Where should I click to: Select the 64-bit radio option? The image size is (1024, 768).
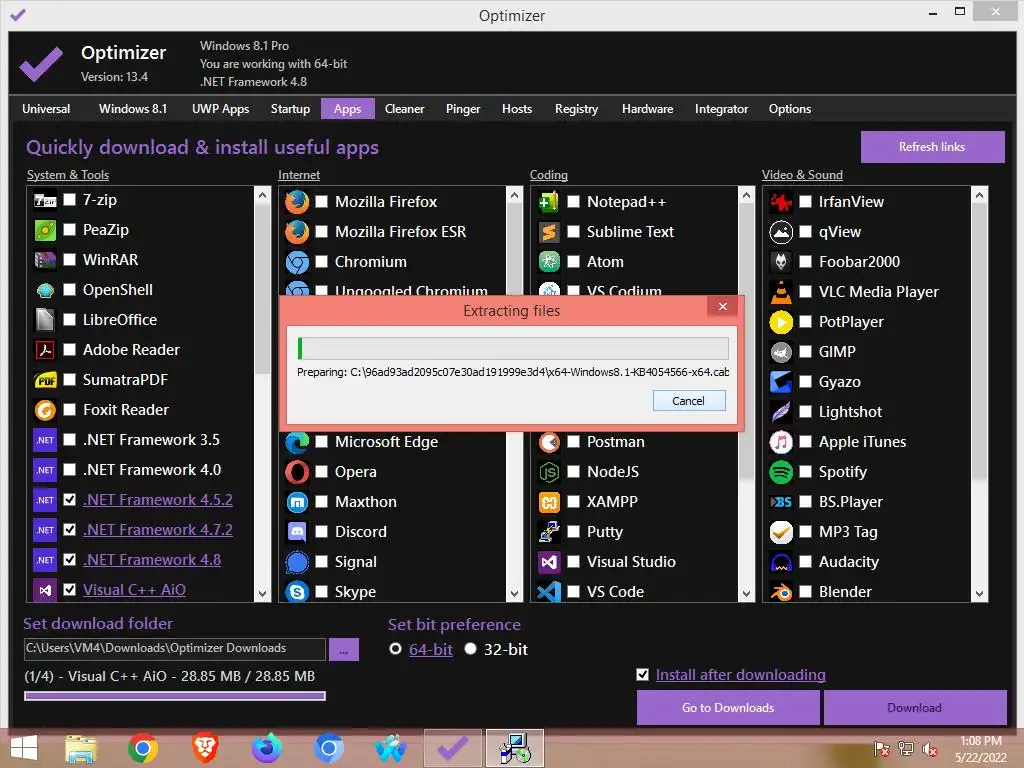coord(395,649)
